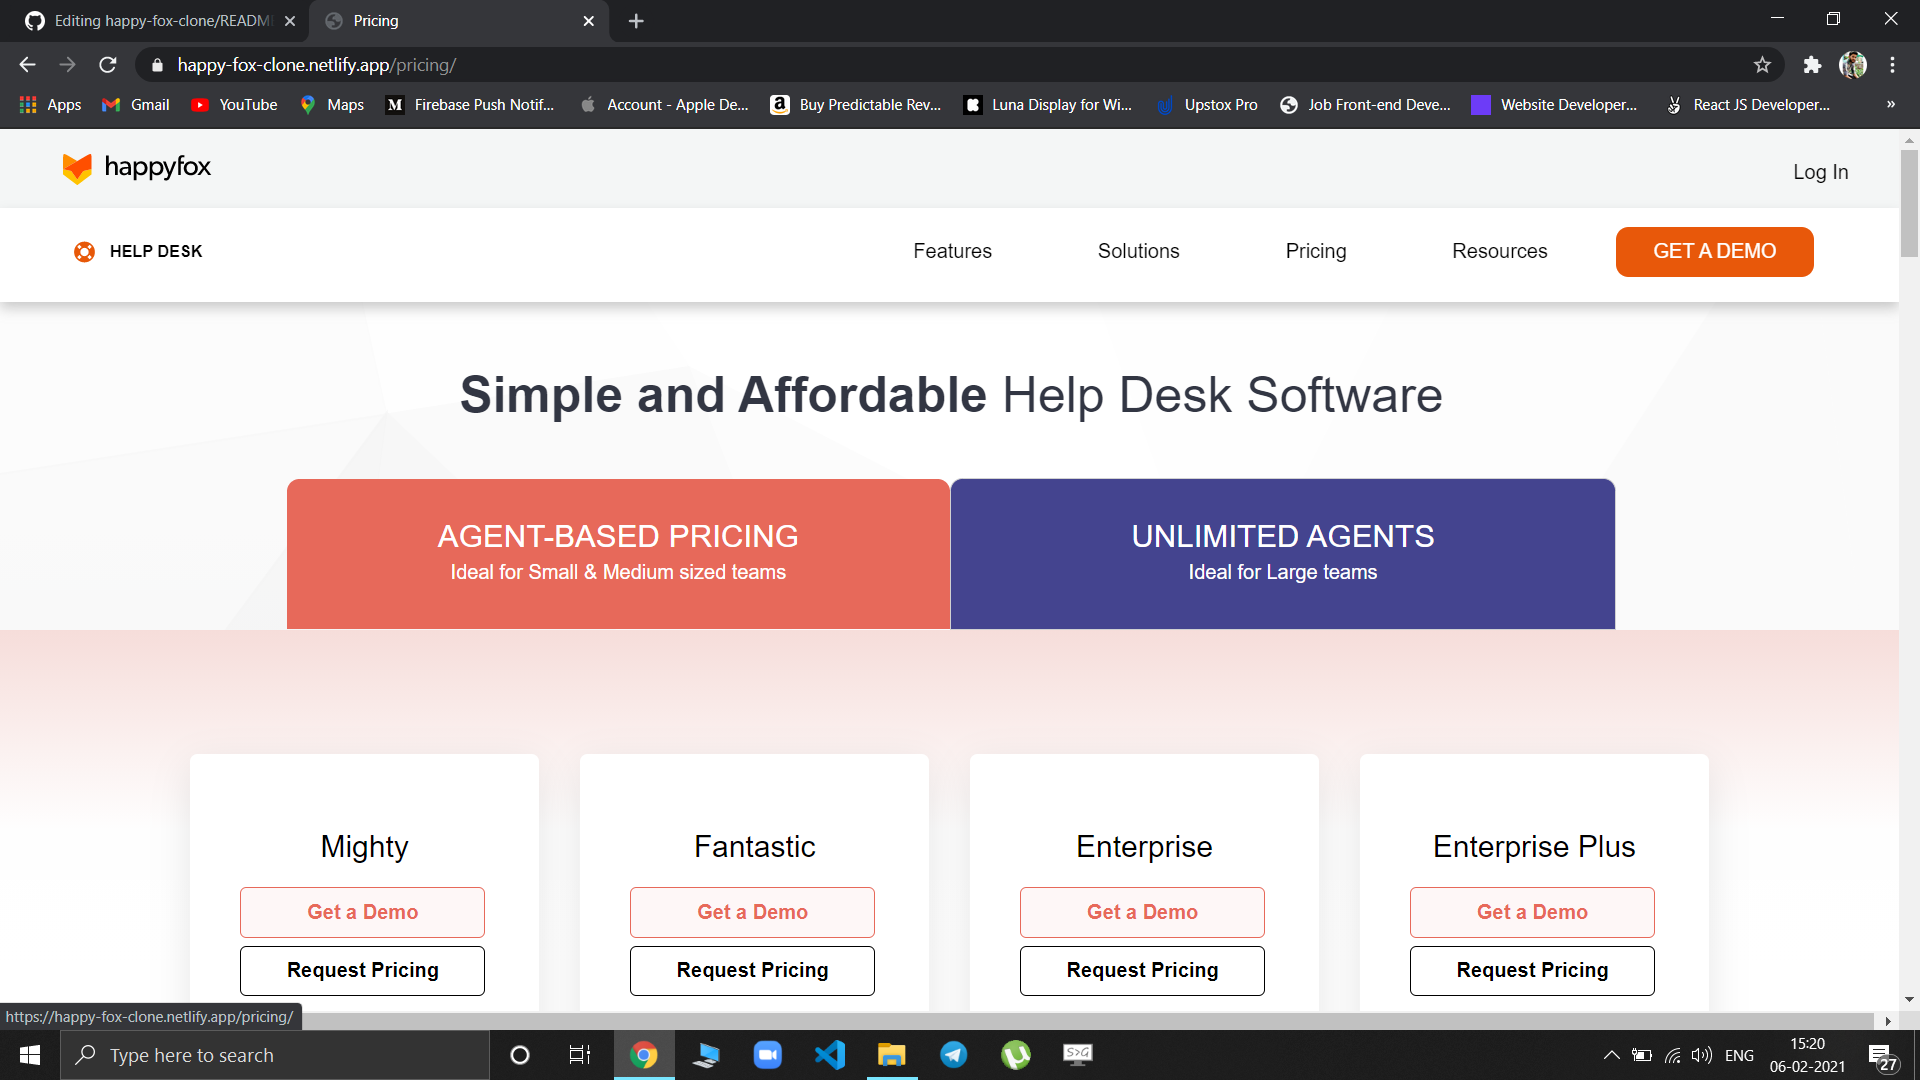Image resolution: width=1920 pixels, height=1080 pixels.
Task: Open Task View on the taskbar
Action: pyautogui.click(x=580, y=1055)
